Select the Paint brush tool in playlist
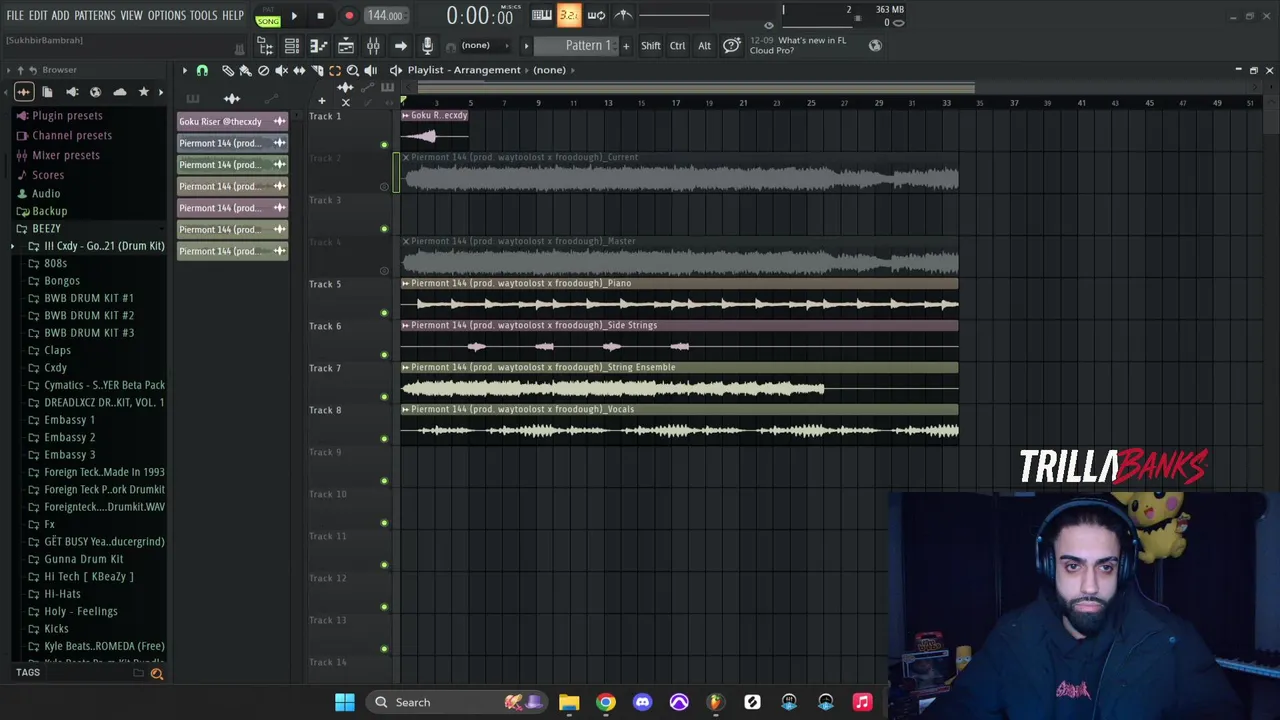Viewport: 1280px width, 720px height. click(246, 70)
